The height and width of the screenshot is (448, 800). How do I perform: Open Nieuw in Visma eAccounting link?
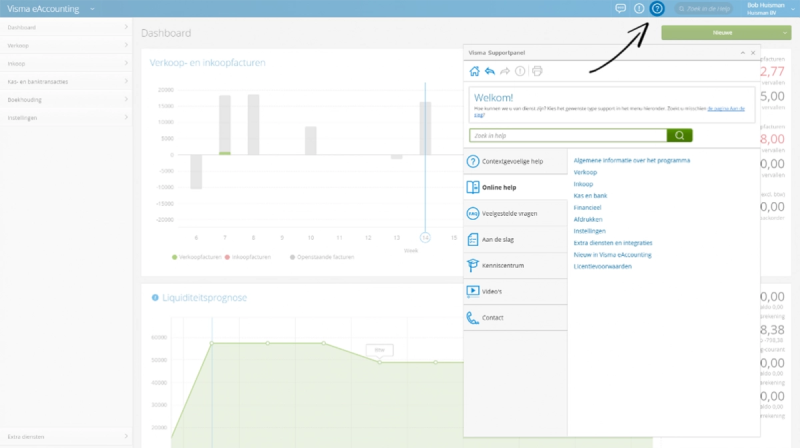pos(612,255)
